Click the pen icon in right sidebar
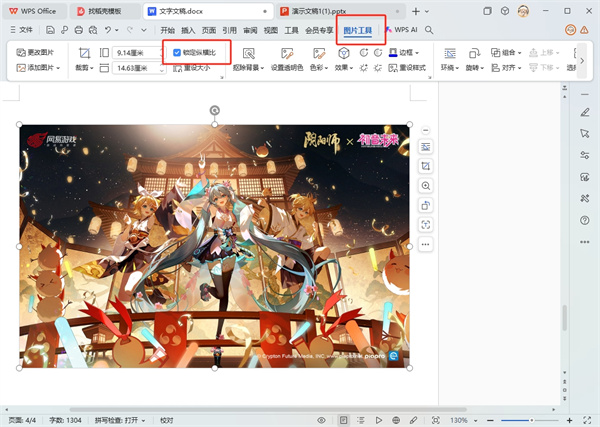Screen dimensions: 600x427 pos(585,112)
